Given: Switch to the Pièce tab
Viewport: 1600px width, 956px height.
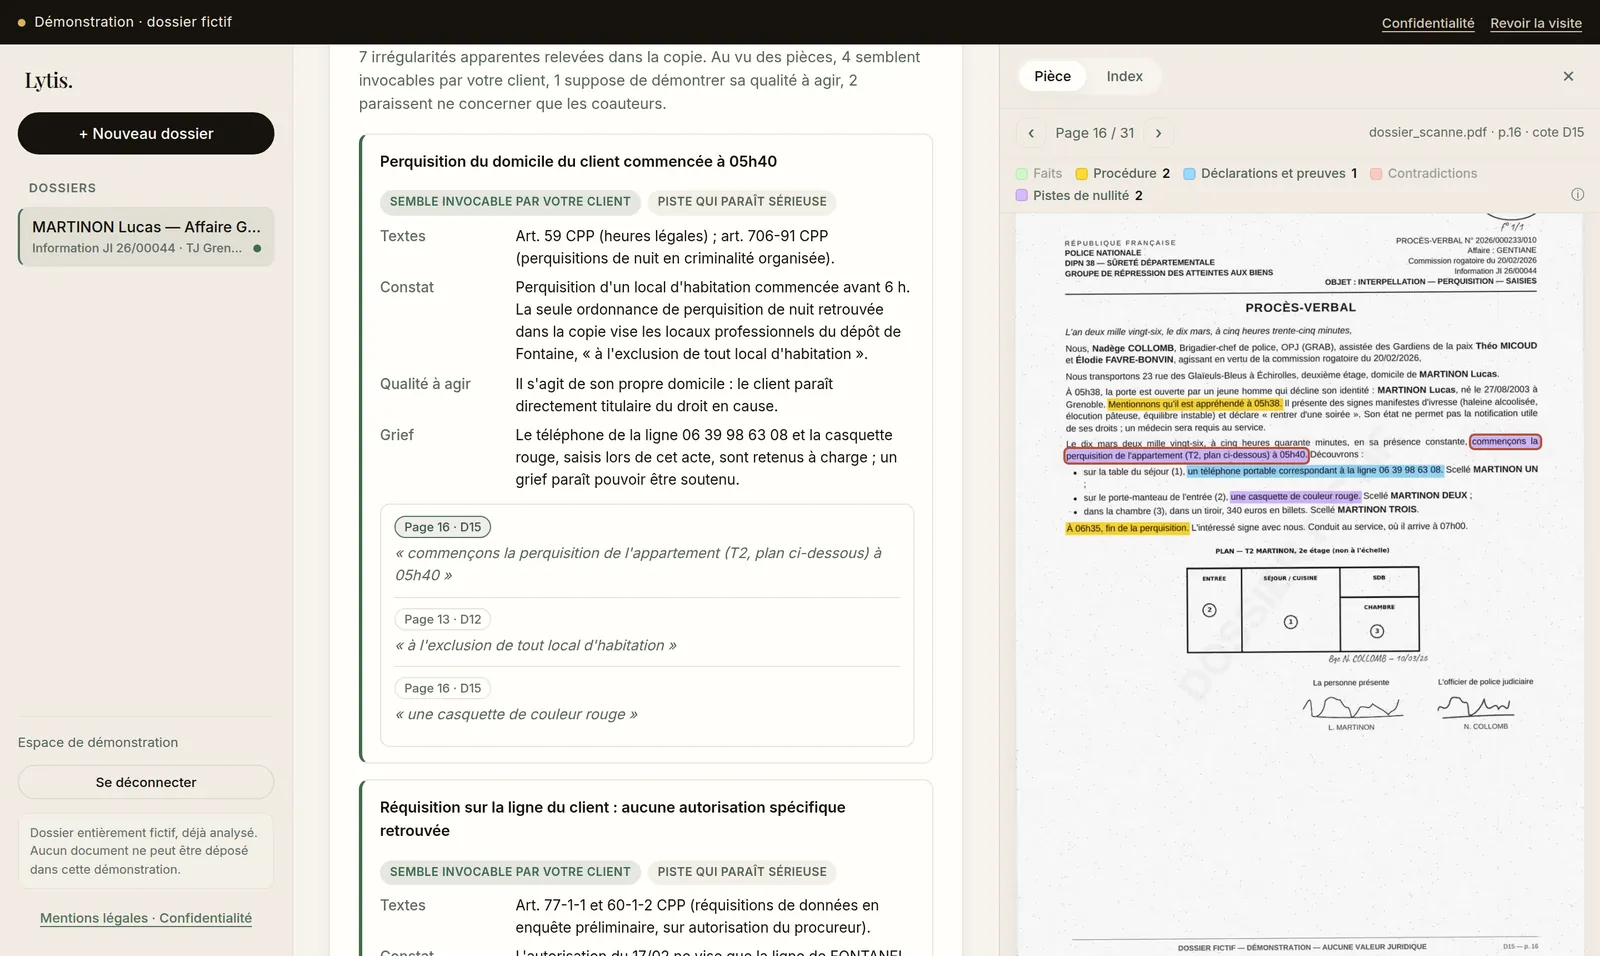Looking at the screenshot, I should 1052,76.
